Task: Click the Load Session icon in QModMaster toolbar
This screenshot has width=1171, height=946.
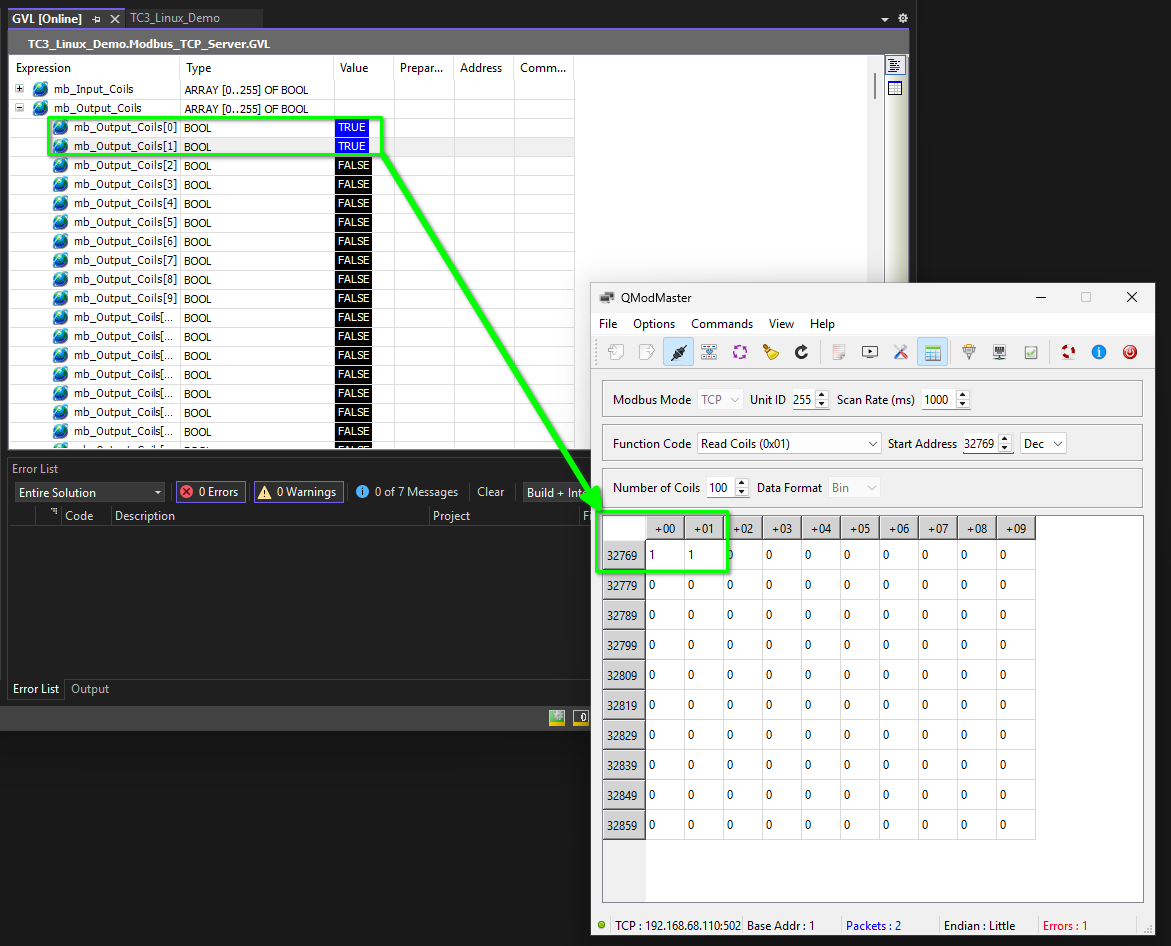Action: pos(616,352)
